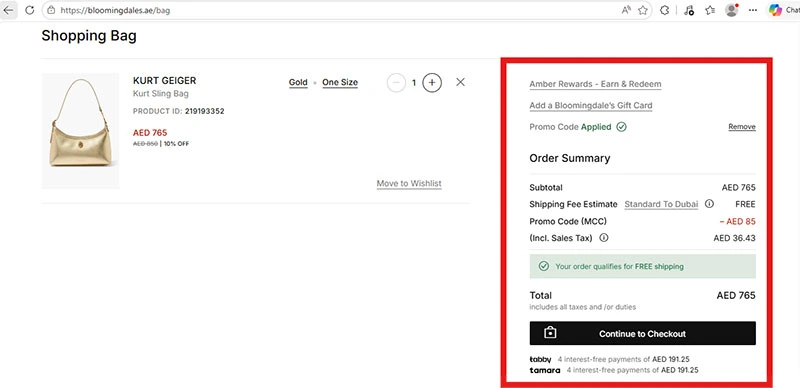Viewport: 800px width, 388px height.
Task: Open the media control music icon
Action: 689,10
